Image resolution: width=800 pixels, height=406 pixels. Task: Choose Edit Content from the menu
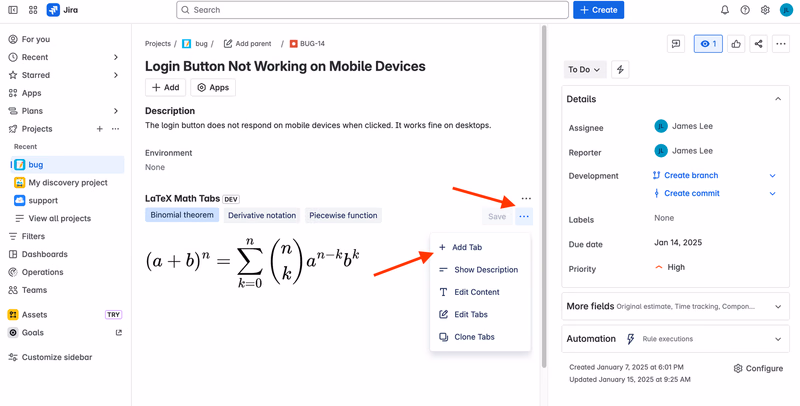click(x=480, y=292)
